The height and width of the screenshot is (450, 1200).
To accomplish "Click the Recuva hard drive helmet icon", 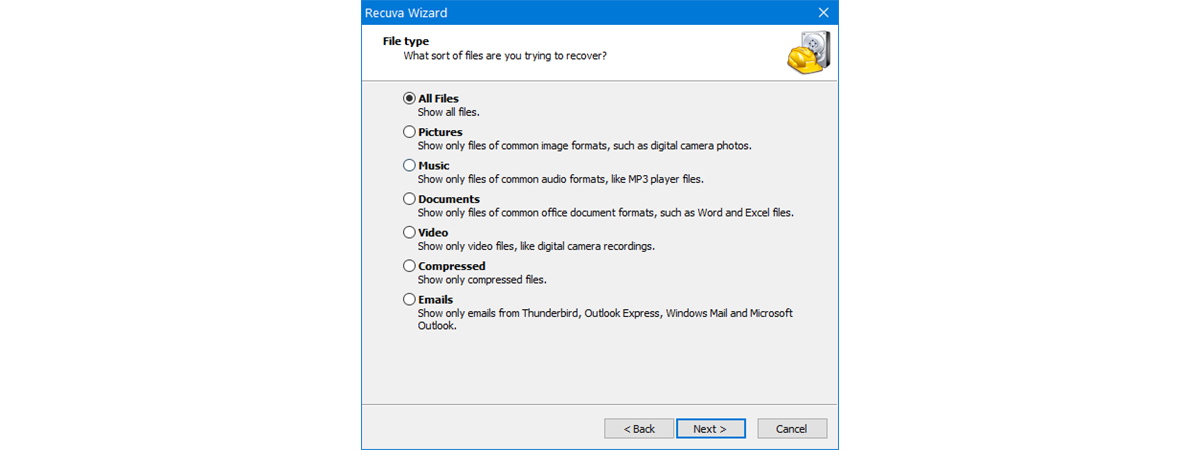I will pos(808,53).
